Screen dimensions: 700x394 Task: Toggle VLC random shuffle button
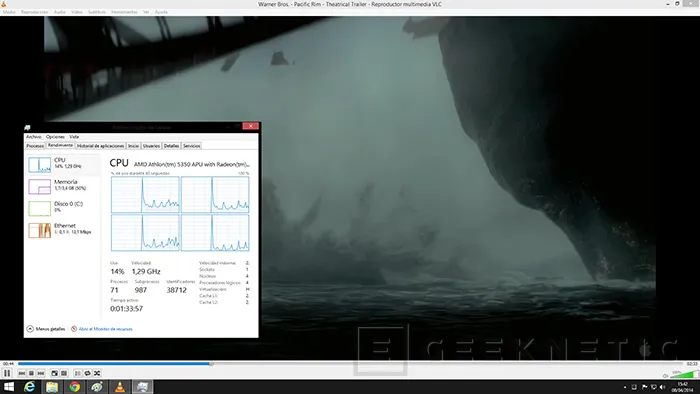click(97, 373)
